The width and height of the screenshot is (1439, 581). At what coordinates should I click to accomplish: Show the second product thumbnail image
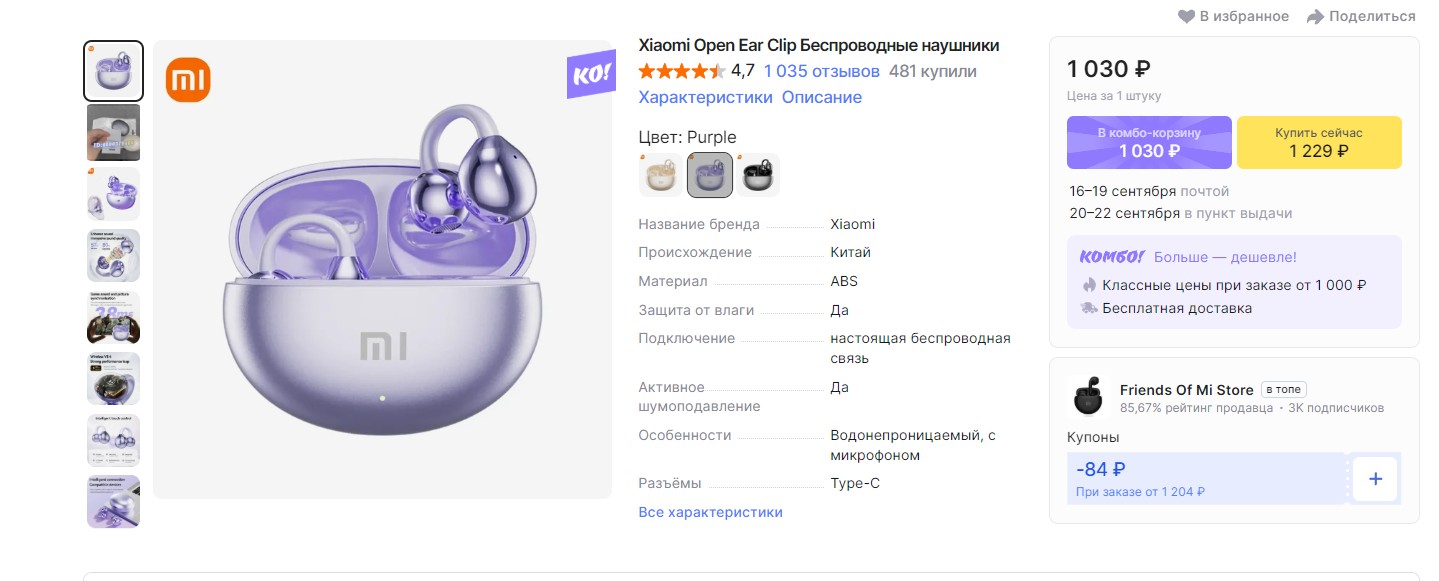point(113,132)
